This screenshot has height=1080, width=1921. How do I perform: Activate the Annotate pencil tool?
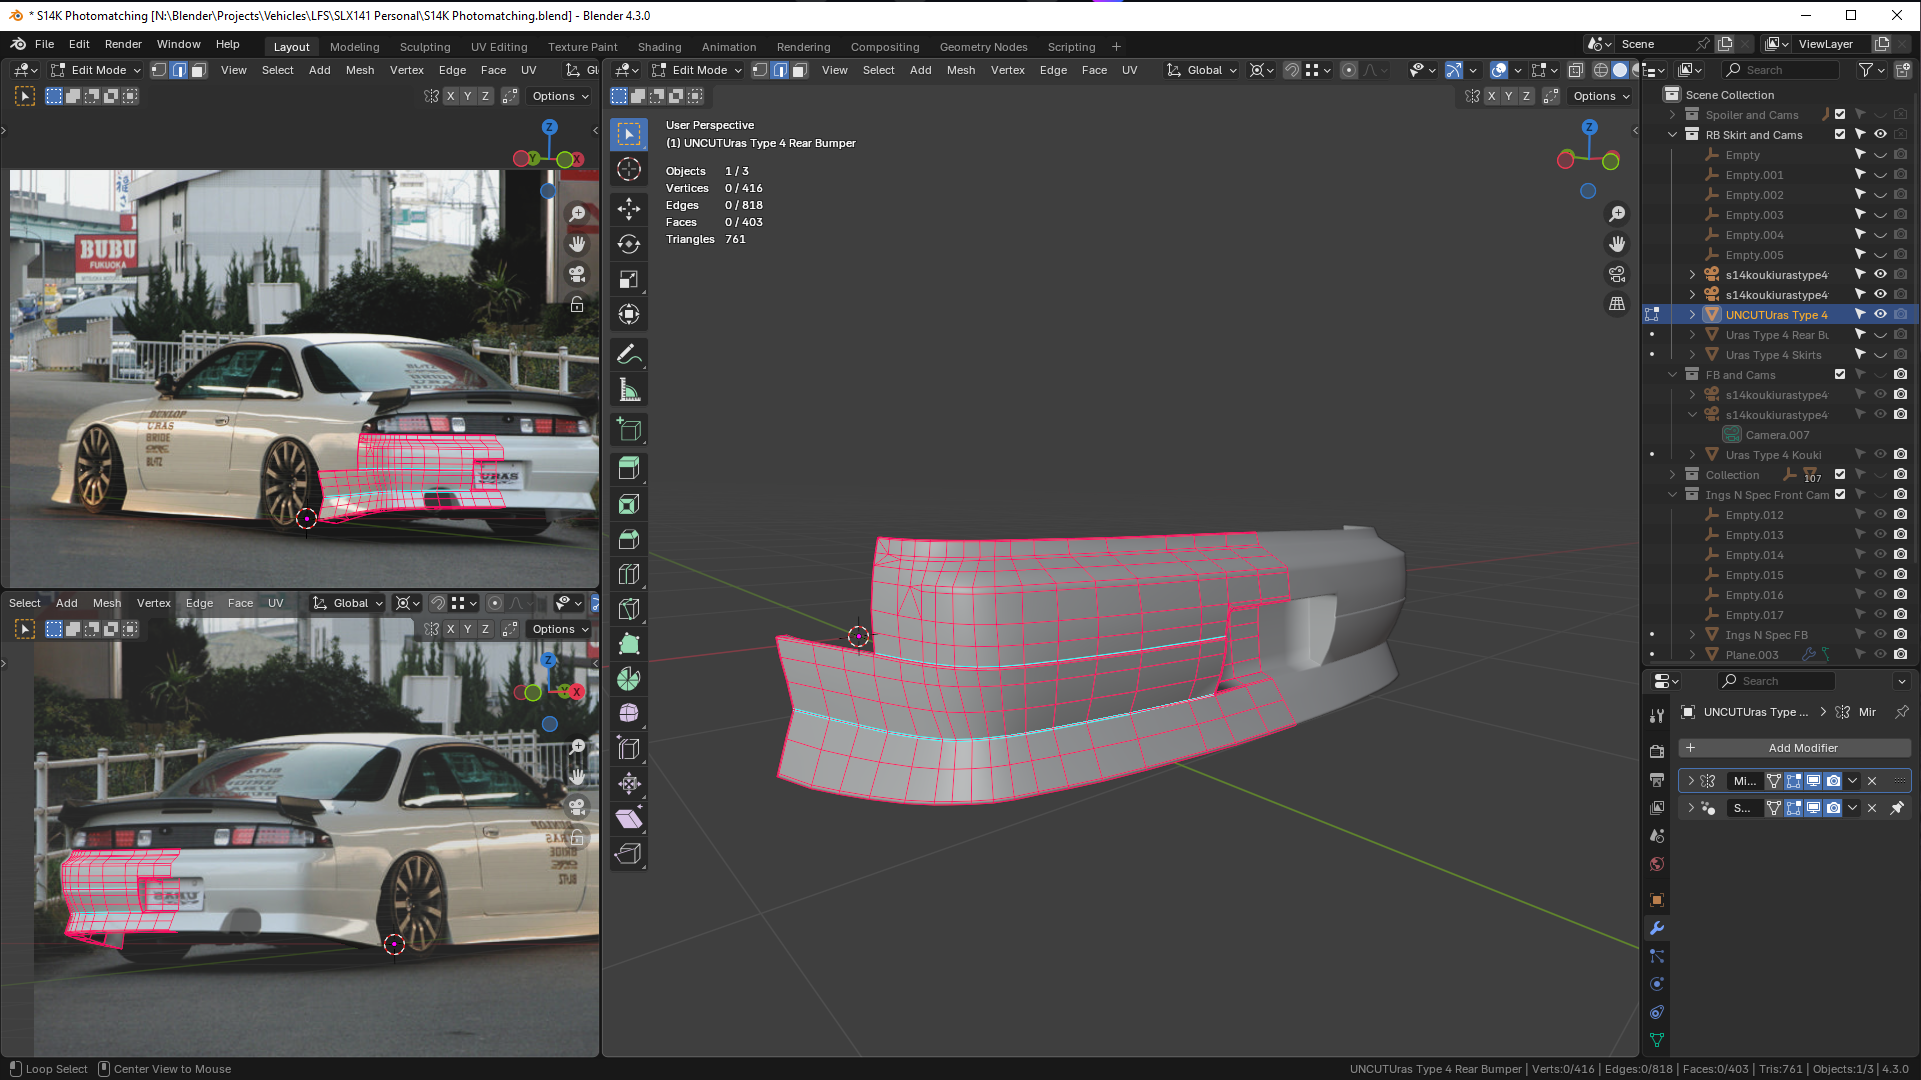[629, 355]
